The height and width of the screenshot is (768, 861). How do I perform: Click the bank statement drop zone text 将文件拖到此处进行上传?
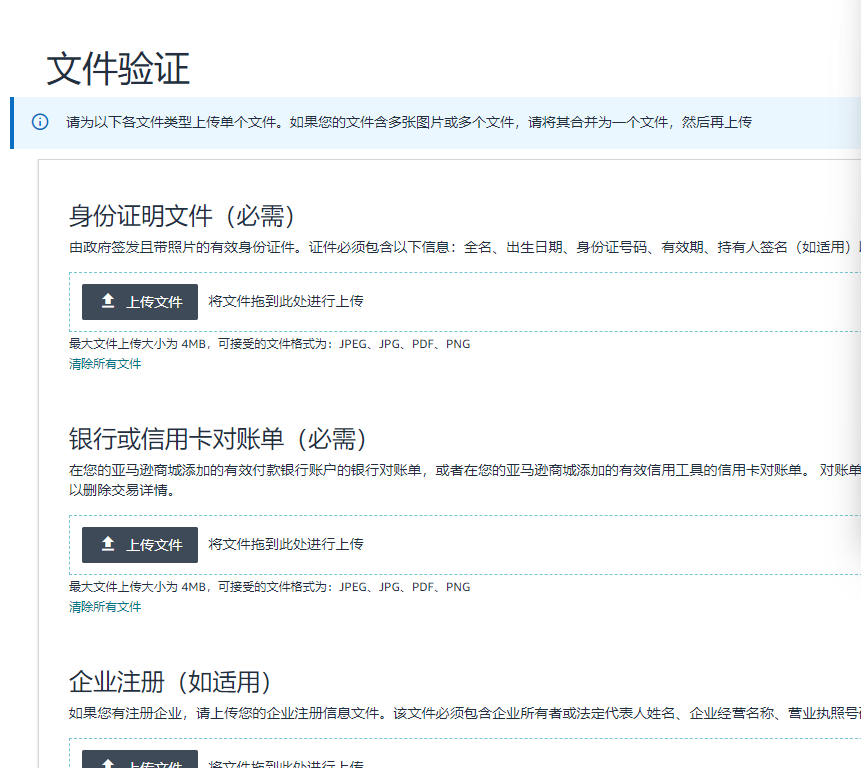(286, 544)
